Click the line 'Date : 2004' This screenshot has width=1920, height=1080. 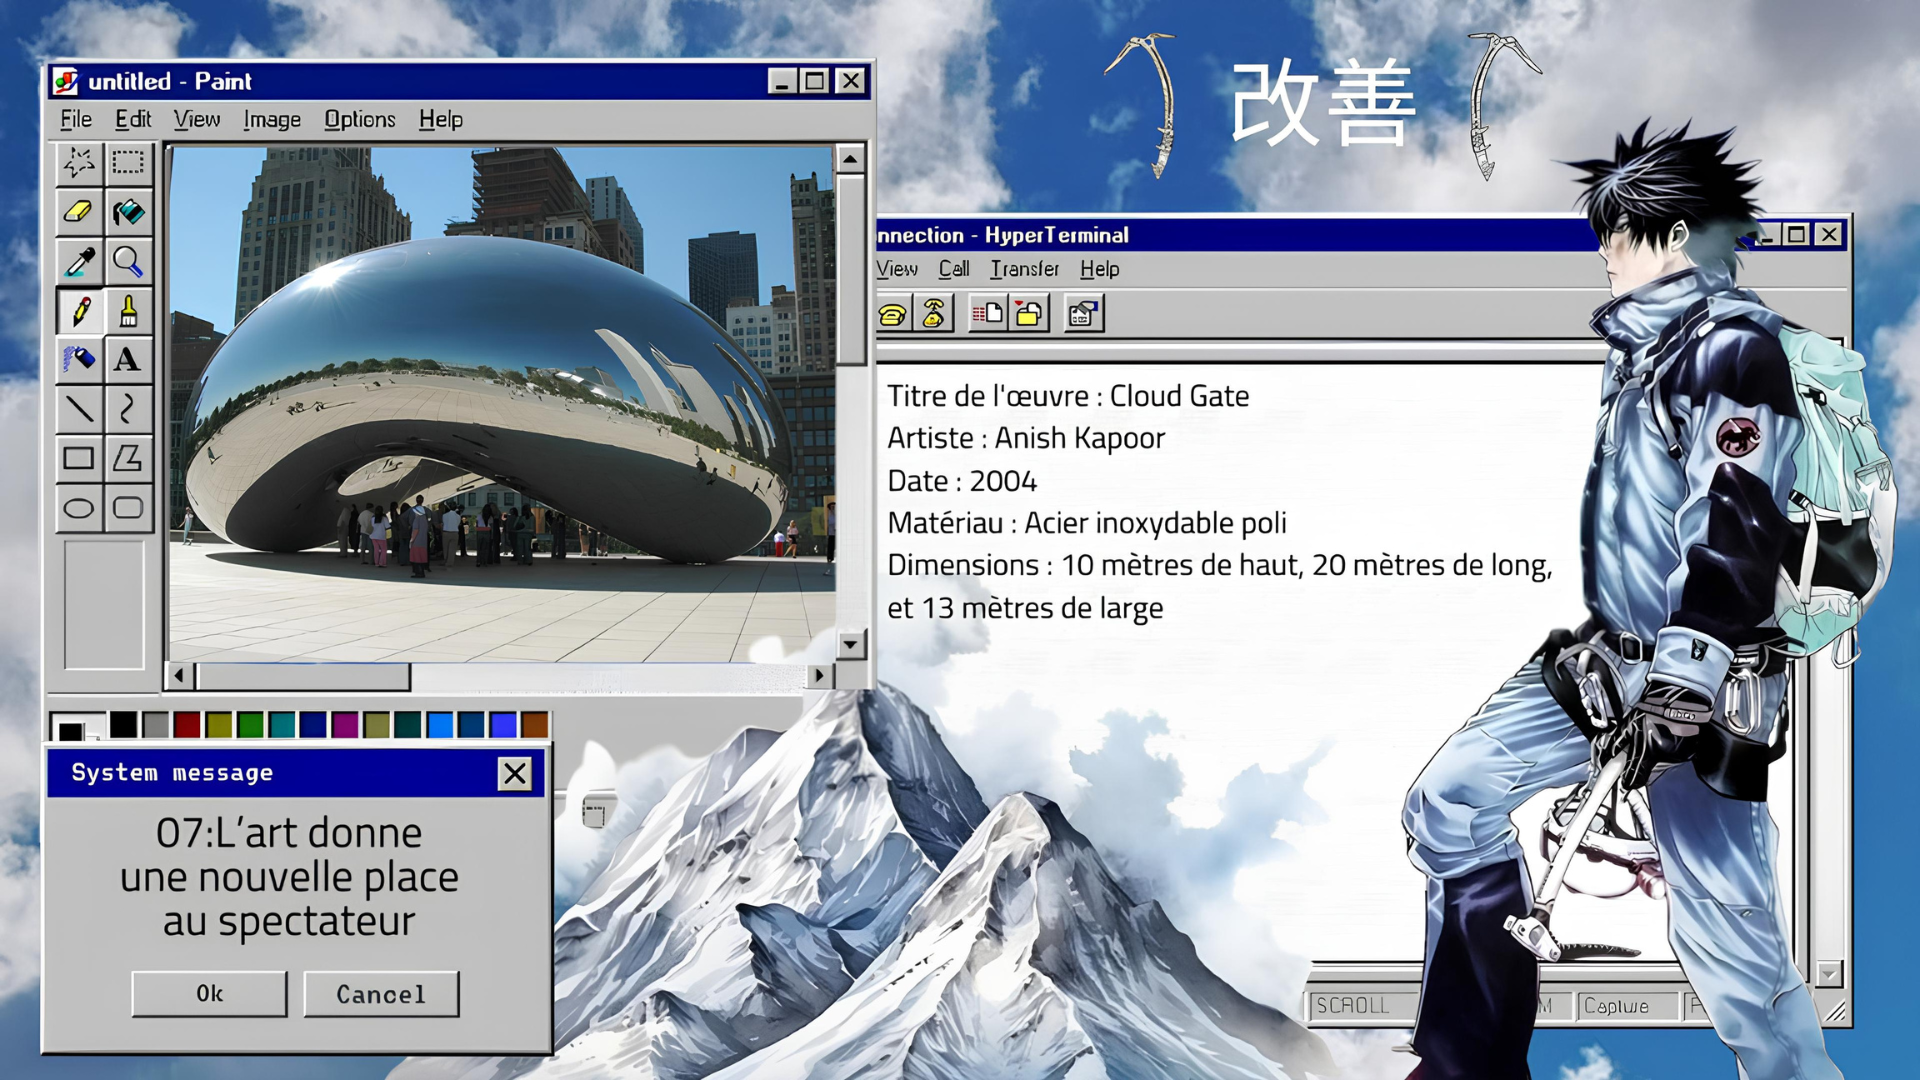[962, 481]
